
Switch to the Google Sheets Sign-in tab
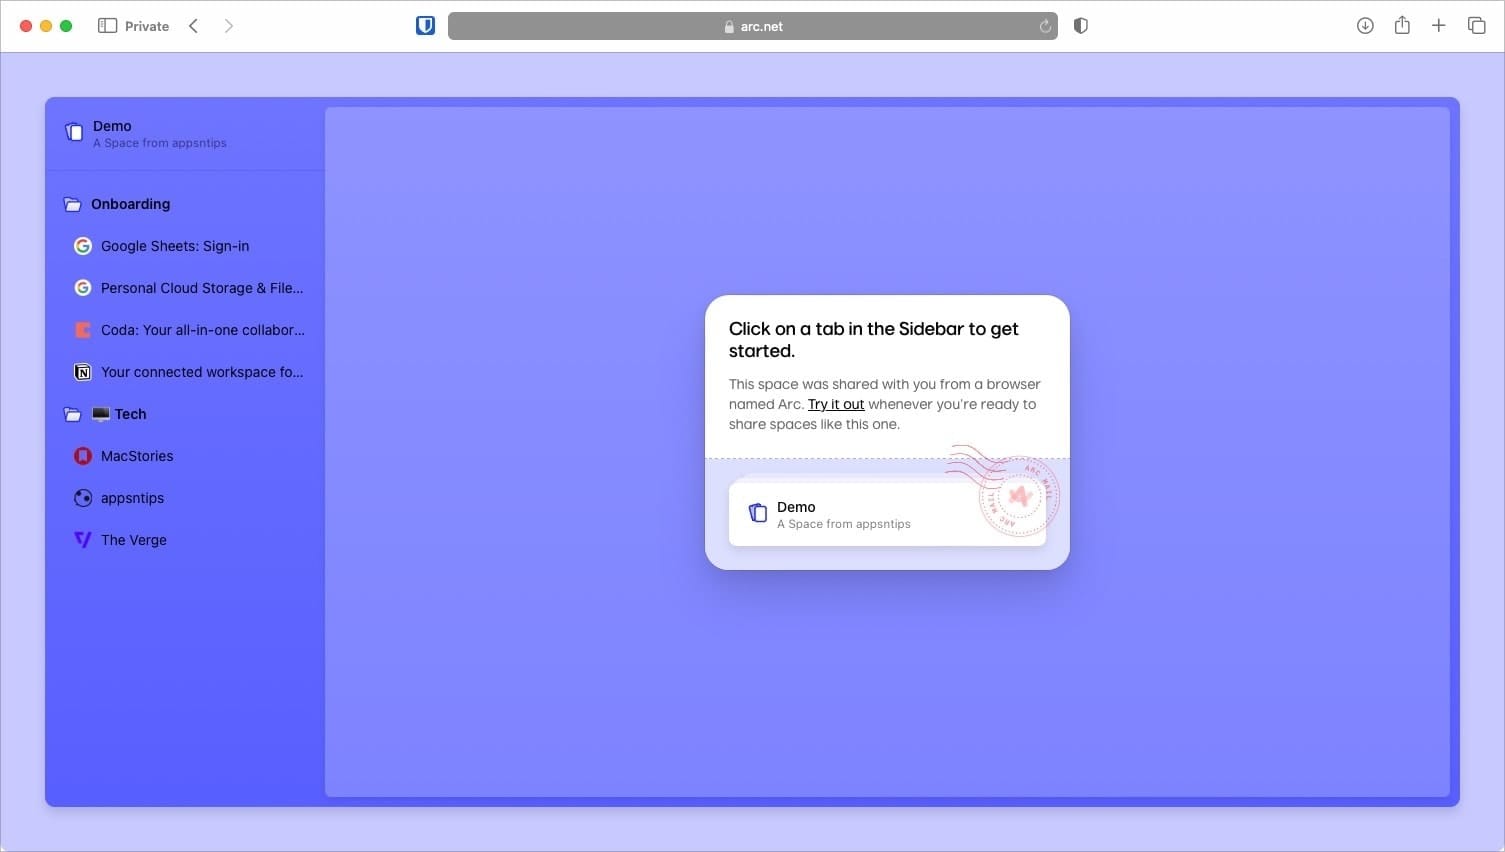click(x=175, y=245)
